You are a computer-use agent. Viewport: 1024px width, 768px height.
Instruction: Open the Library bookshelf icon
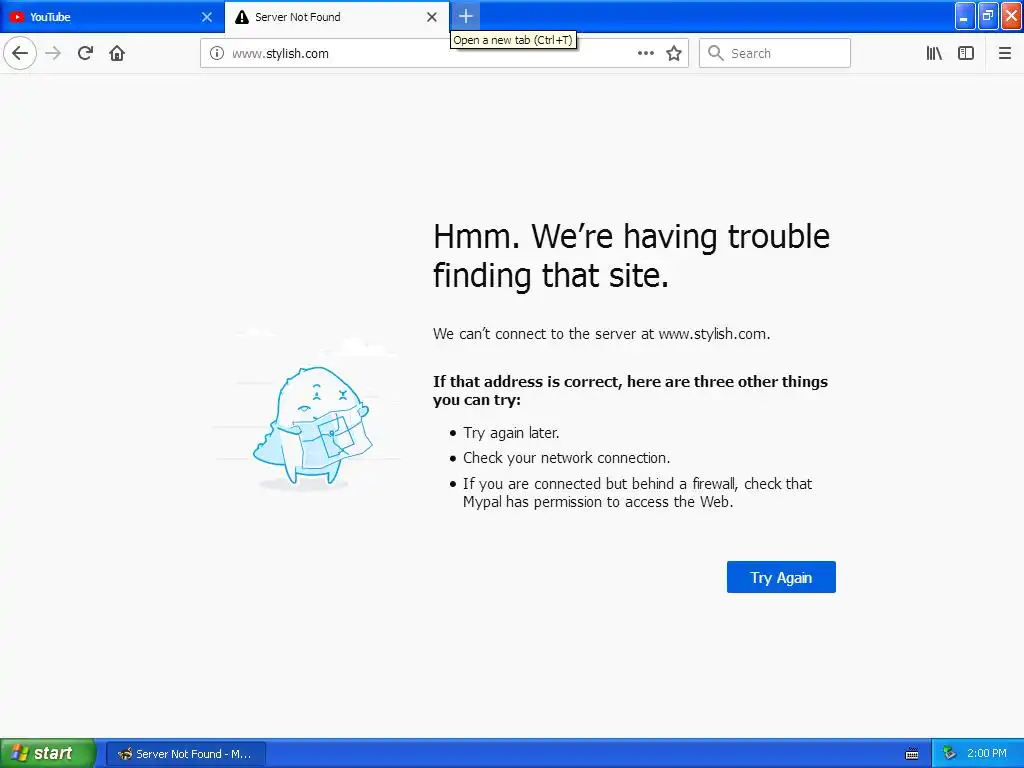coord(934,53)
